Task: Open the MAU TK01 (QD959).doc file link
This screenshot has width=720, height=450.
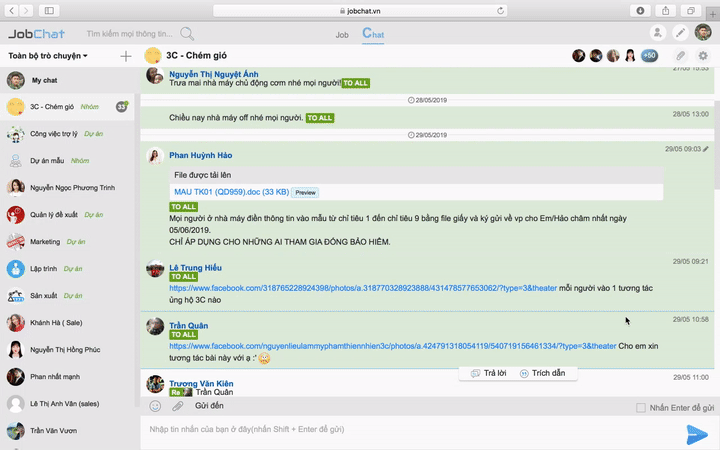Action: coord(231,192)
